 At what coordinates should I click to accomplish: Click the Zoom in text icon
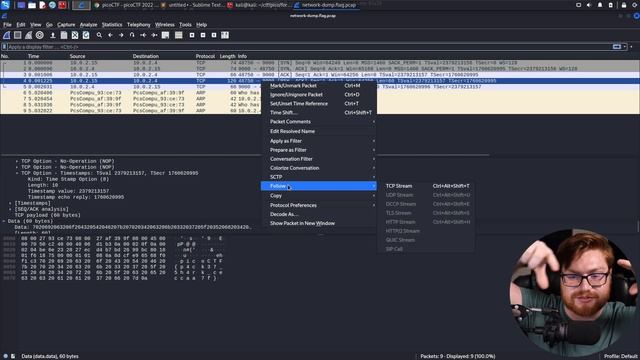[x=192, y=35]
